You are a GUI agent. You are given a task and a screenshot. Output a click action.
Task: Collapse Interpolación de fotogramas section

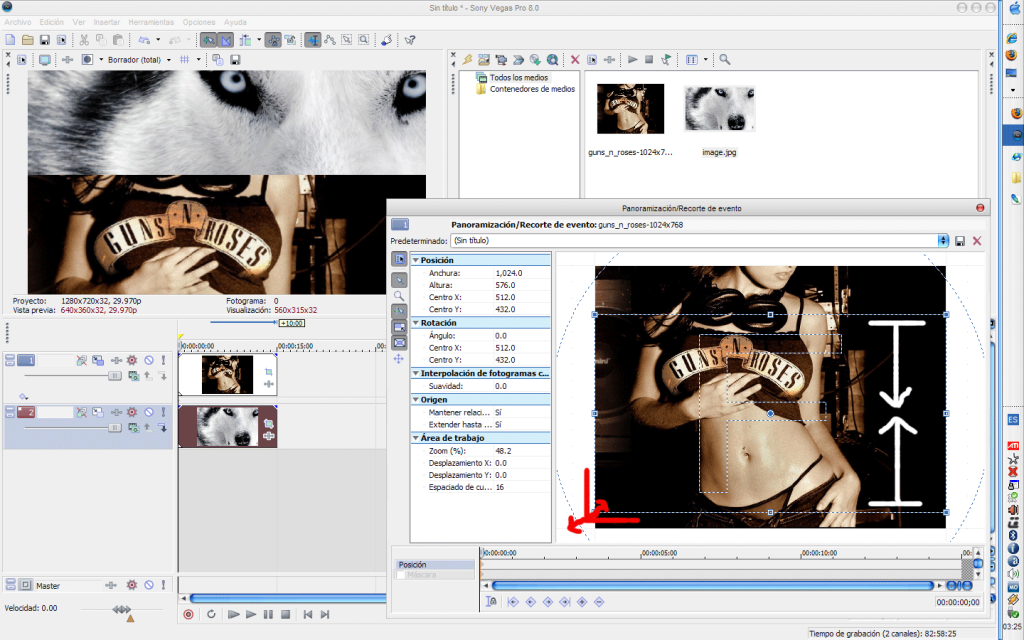pyautogui.click(x=415, y=374)
